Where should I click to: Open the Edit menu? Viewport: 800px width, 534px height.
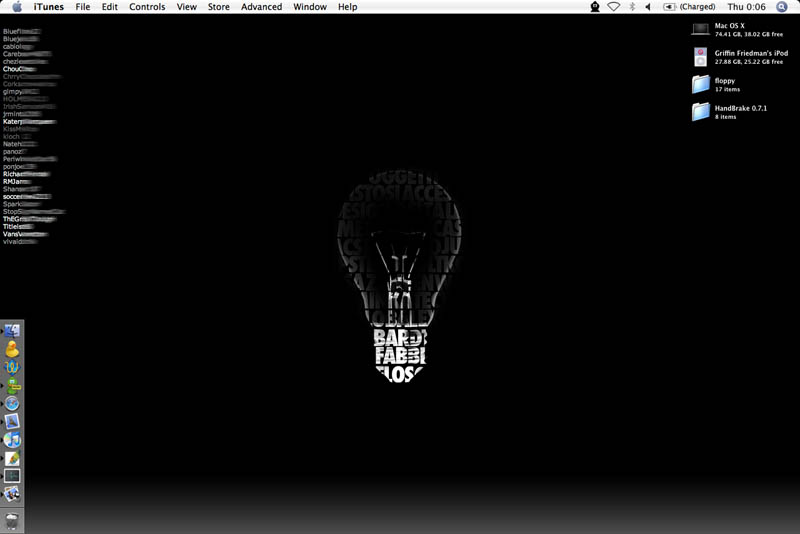click(110, 7)
